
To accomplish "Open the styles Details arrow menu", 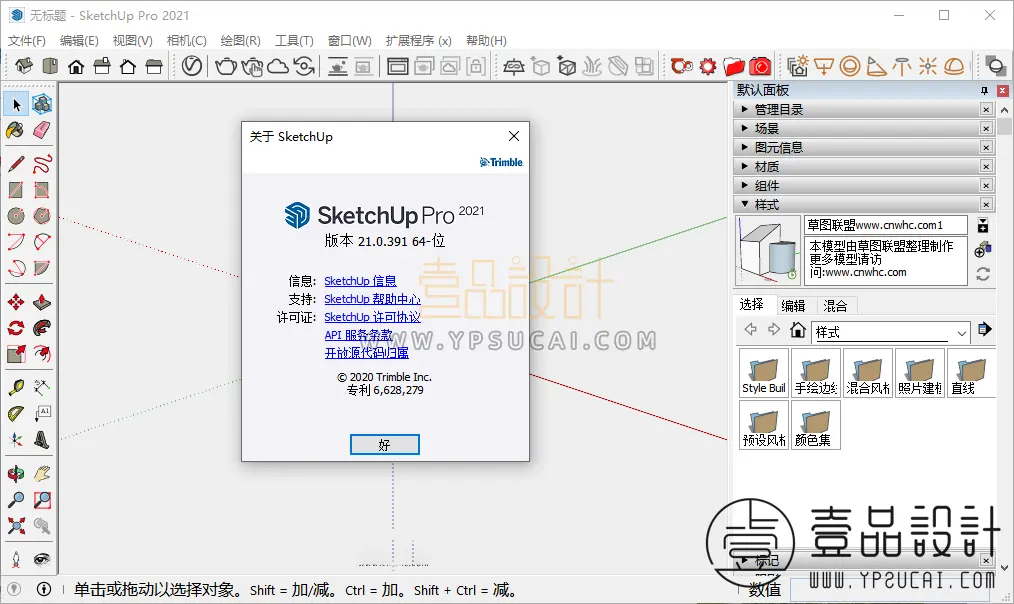I will [x=984, y=329].
